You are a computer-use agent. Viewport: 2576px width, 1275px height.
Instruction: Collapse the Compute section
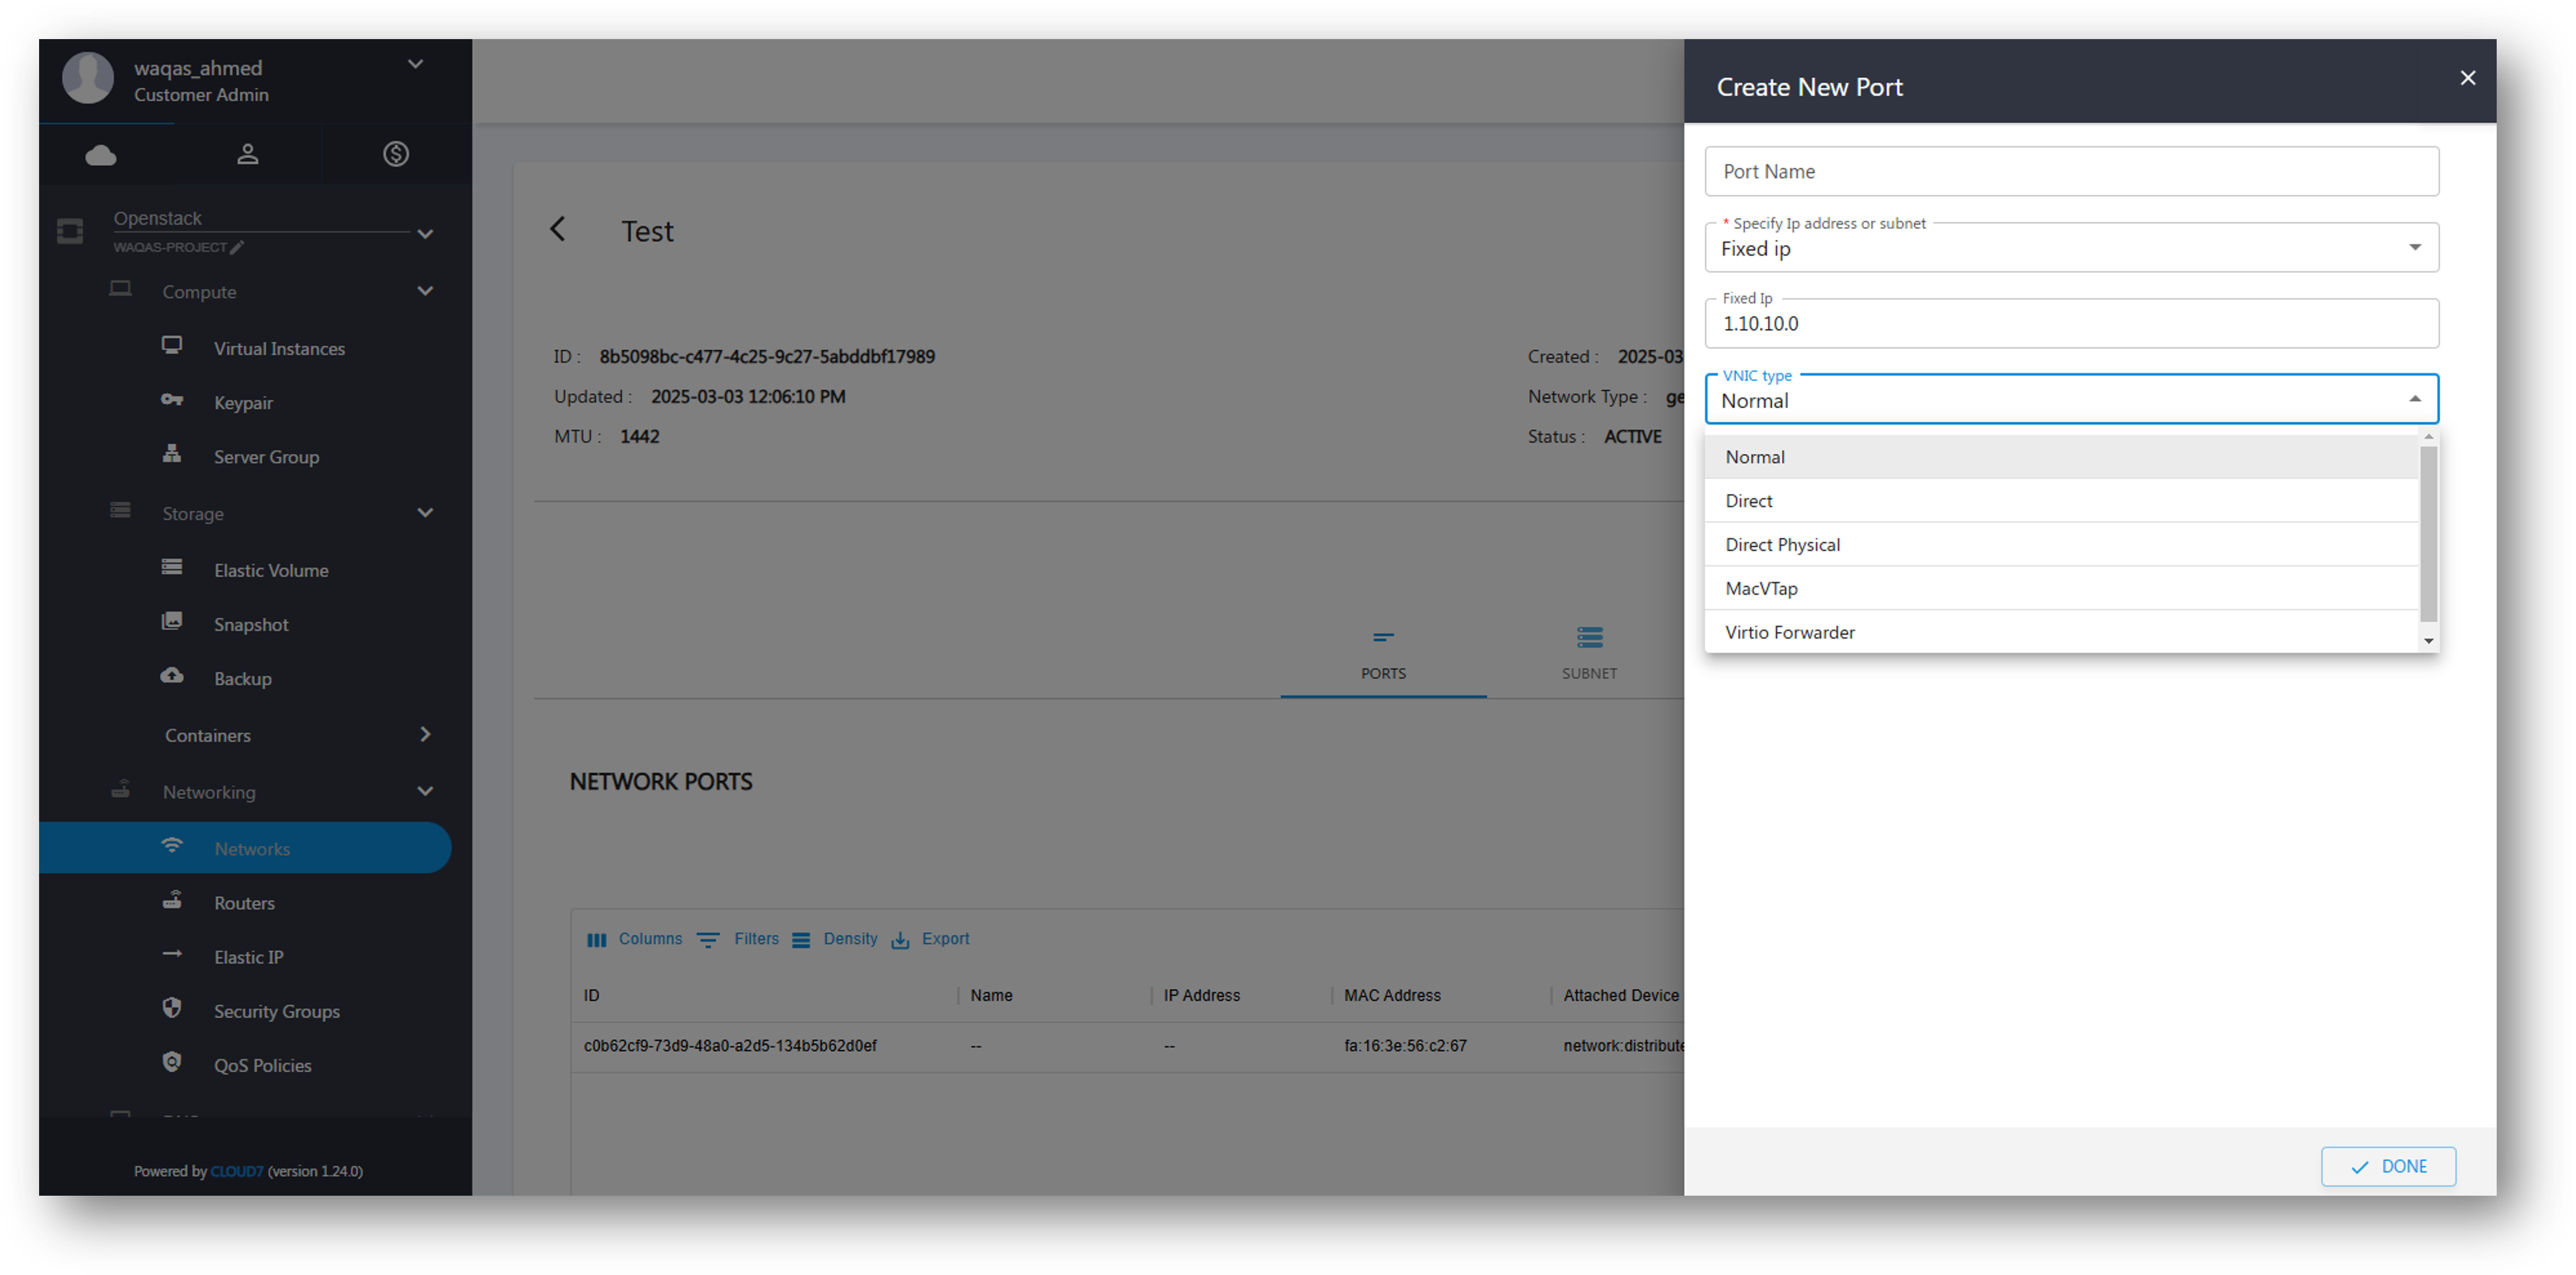424,291
